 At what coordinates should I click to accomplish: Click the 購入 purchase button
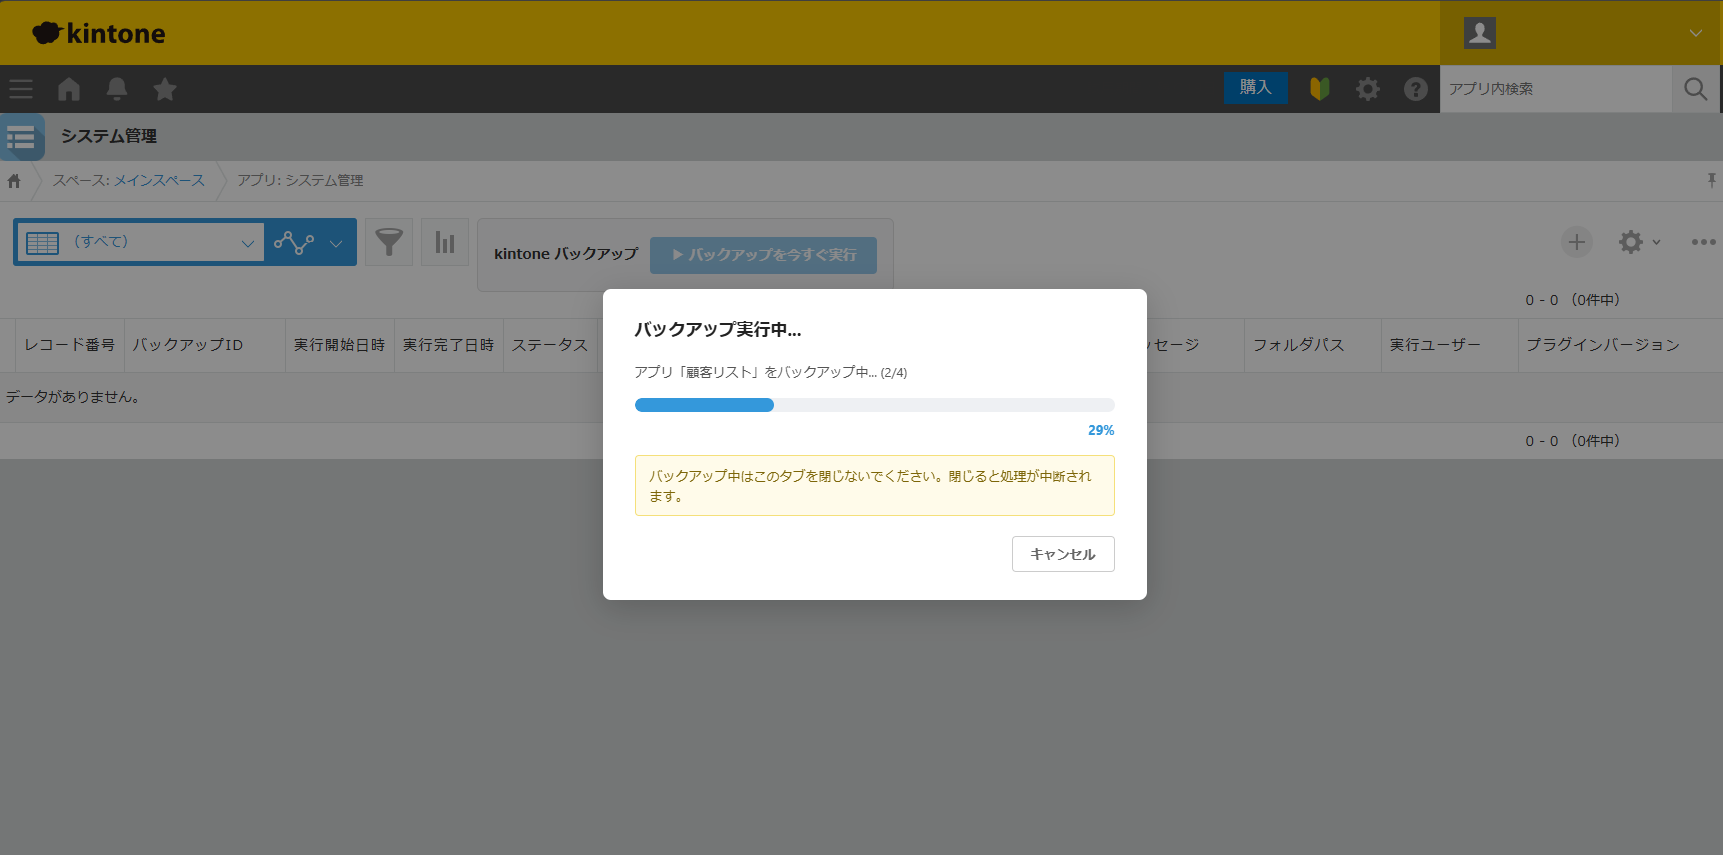tap(1255, 87)
